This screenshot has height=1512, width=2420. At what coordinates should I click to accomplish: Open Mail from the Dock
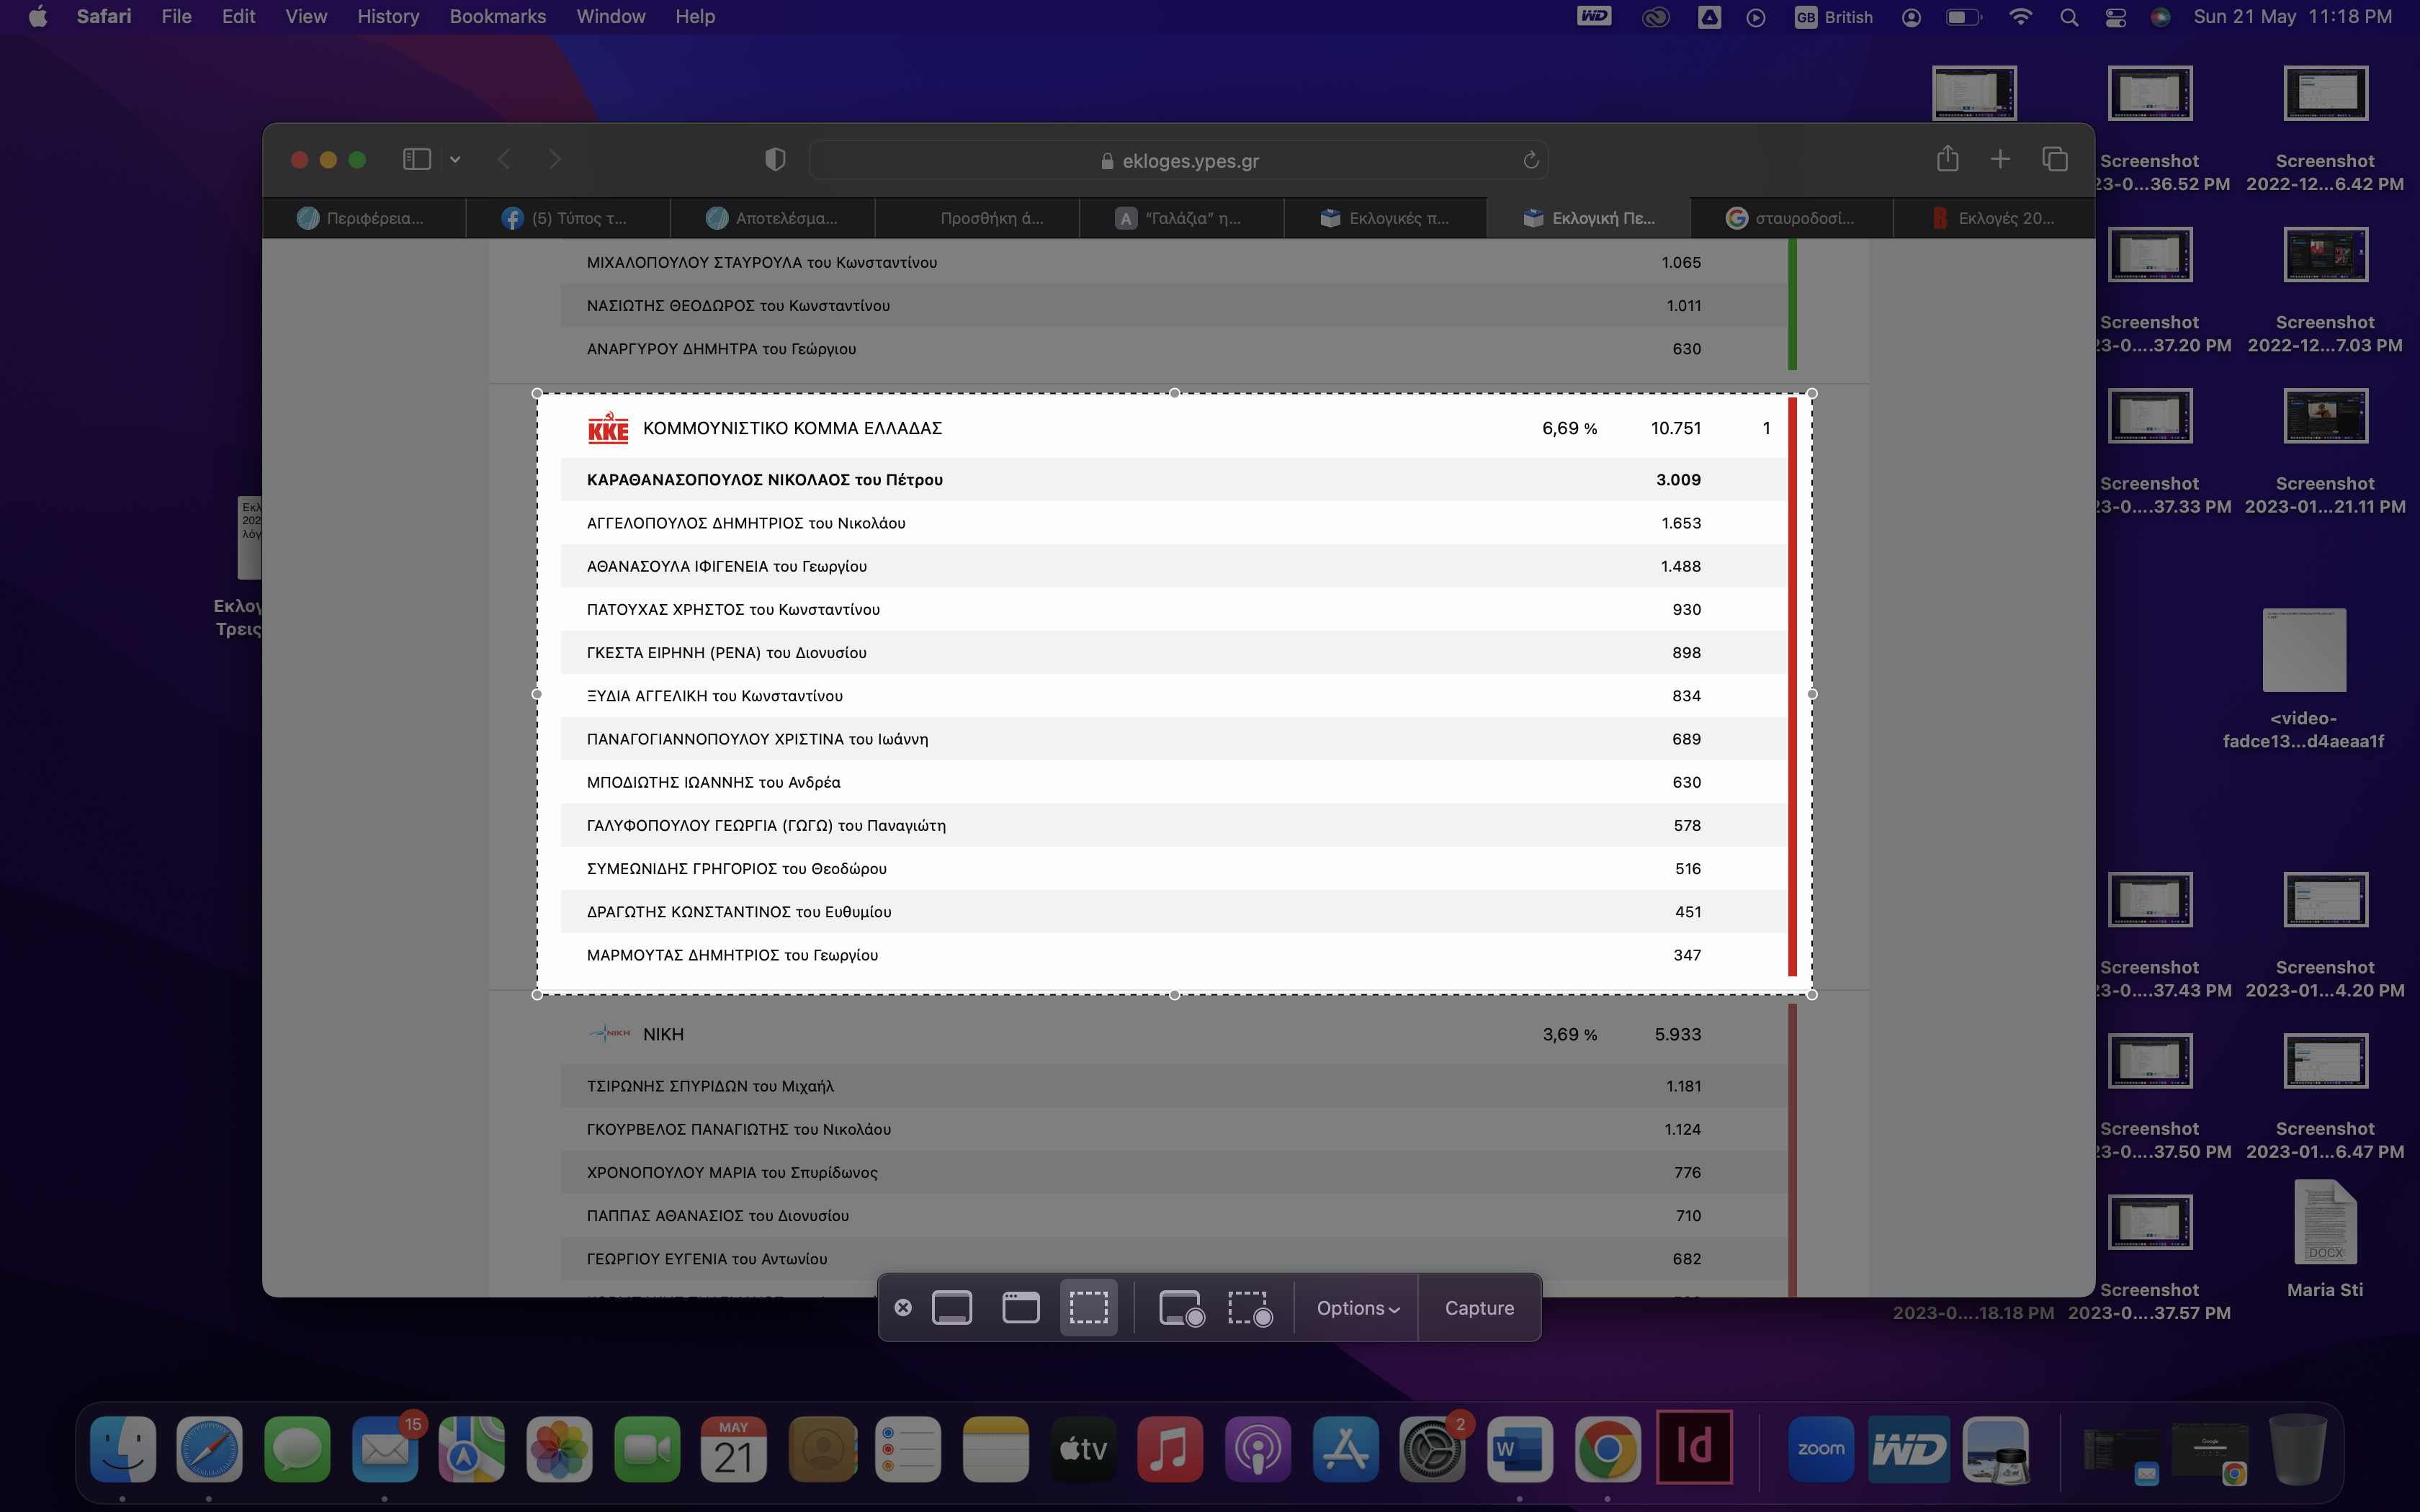[385, 1449]
